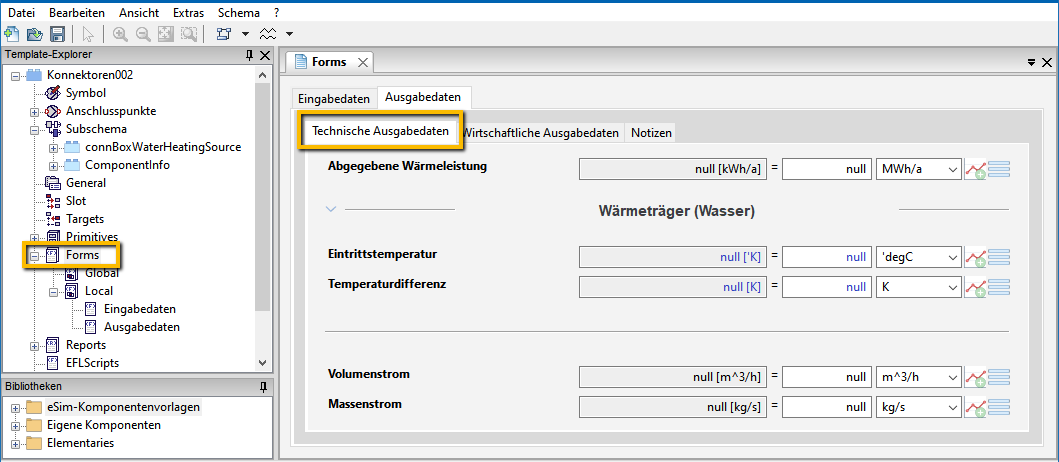This screenshot has width=1059, height=462.
Task: Expand the Primitives tree node
Action: tap(34, 237)
